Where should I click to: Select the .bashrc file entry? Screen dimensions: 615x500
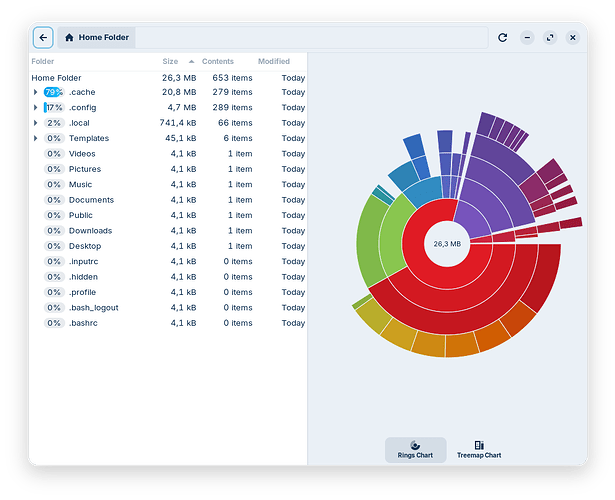pos(82,323)
